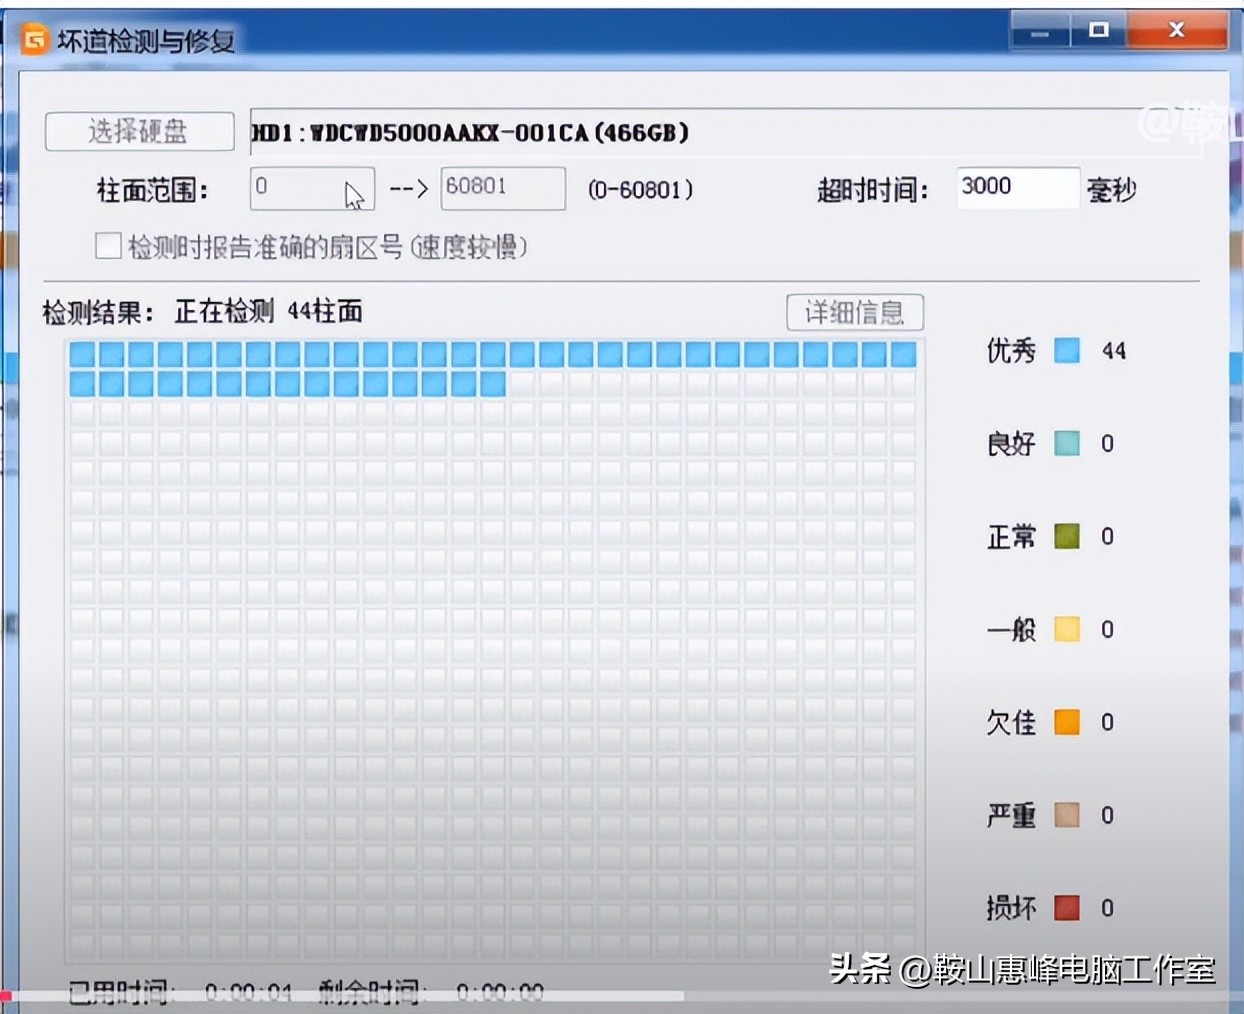Open 详细信息 details panel
The width and height of the screenshot is (1244, 1014).
coord(856,312)
